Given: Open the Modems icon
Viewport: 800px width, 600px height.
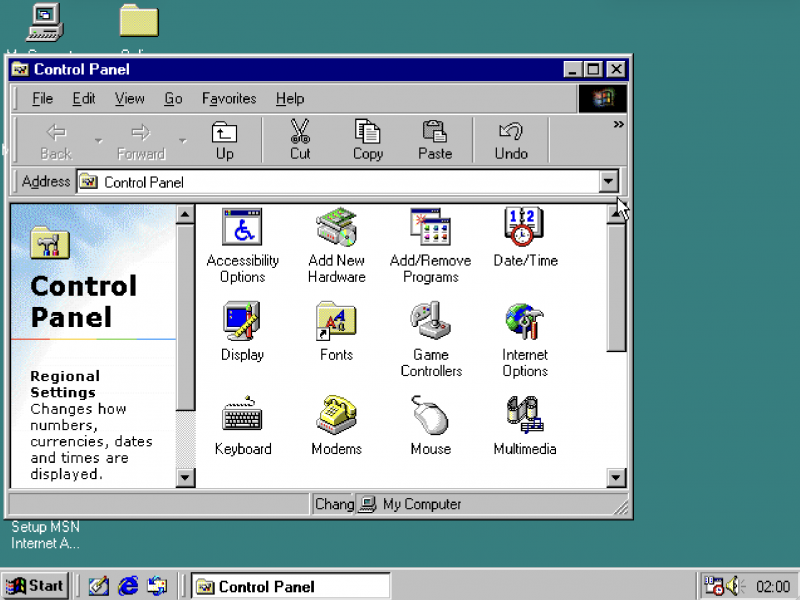Looking at the screenshot, I should pos(336,416).
